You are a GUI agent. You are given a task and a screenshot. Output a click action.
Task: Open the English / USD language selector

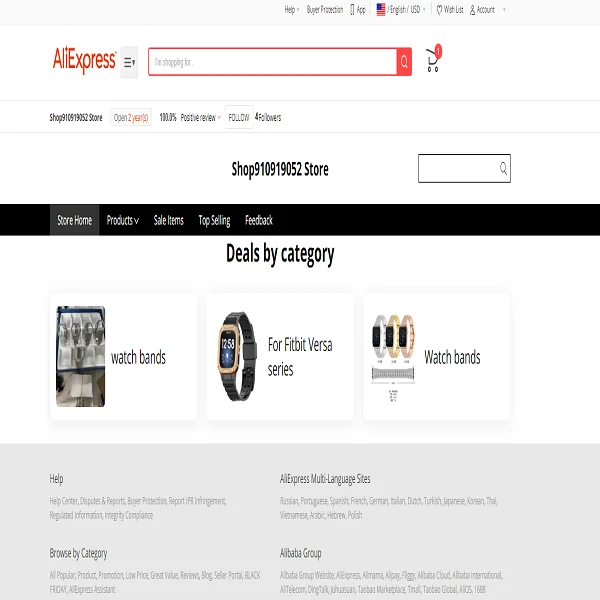click(401, 10)
